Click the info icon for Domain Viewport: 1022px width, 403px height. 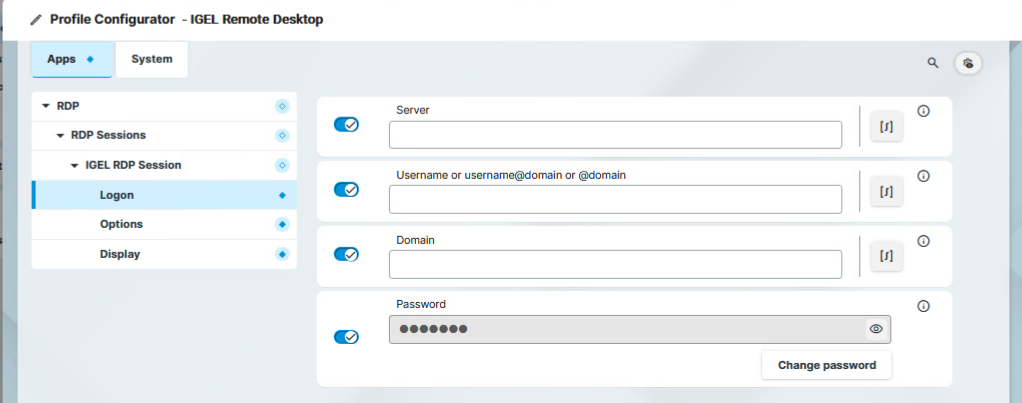(923, 241)
